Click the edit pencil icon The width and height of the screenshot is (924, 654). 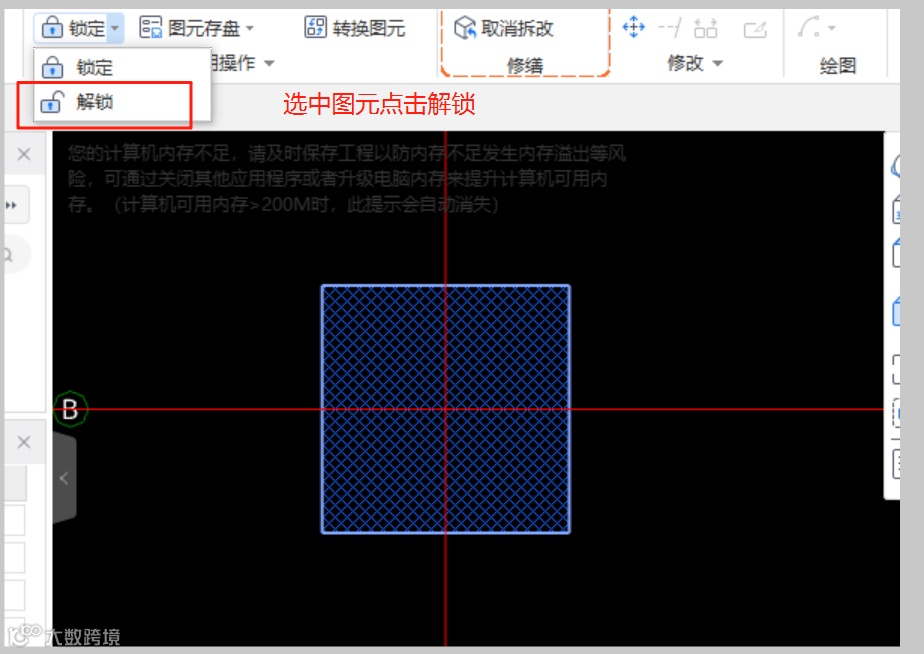(x=755, y=28)
